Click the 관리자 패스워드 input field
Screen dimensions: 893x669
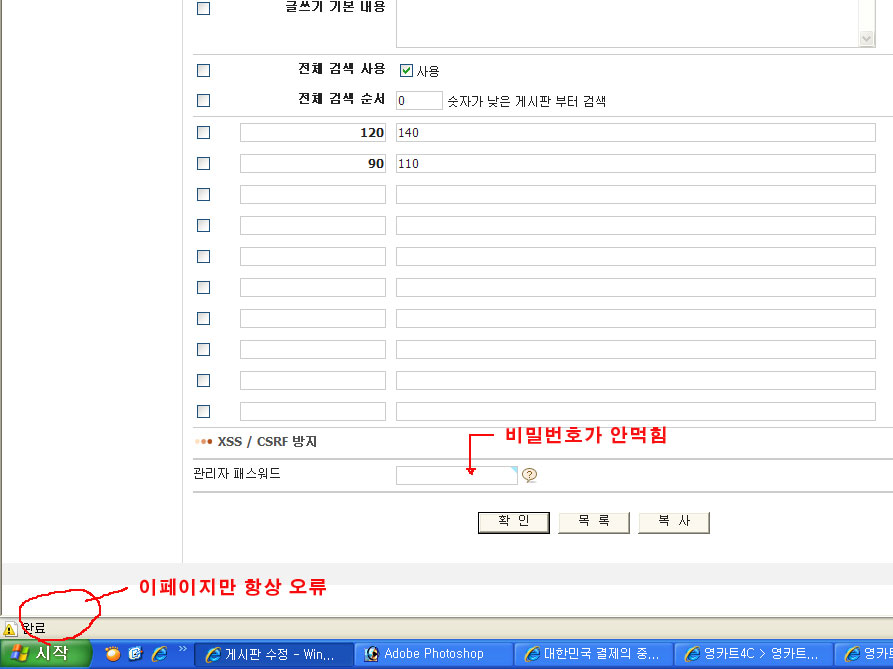click(x=456, y=476)
